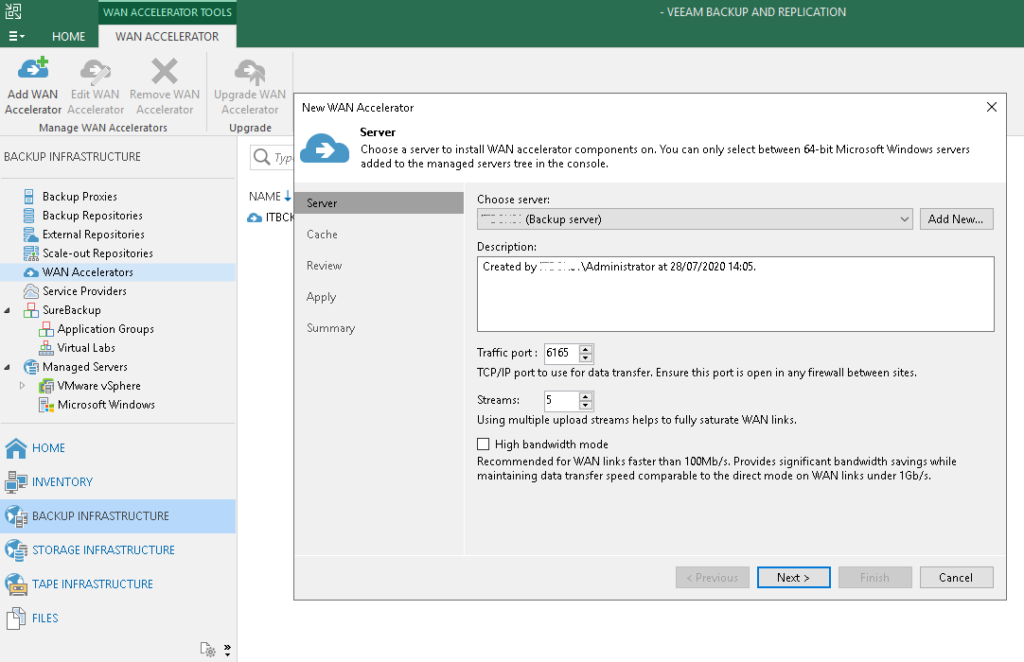Go to Inventory view

tap(62, 482)
